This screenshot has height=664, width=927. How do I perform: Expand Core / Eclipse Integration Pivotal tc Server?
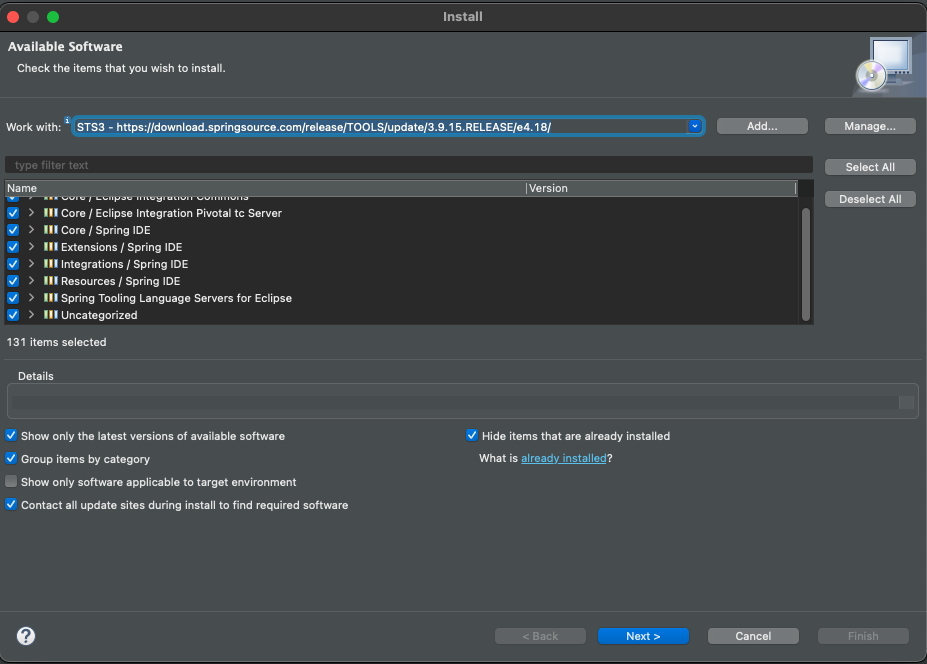click(x=31, y=212)
